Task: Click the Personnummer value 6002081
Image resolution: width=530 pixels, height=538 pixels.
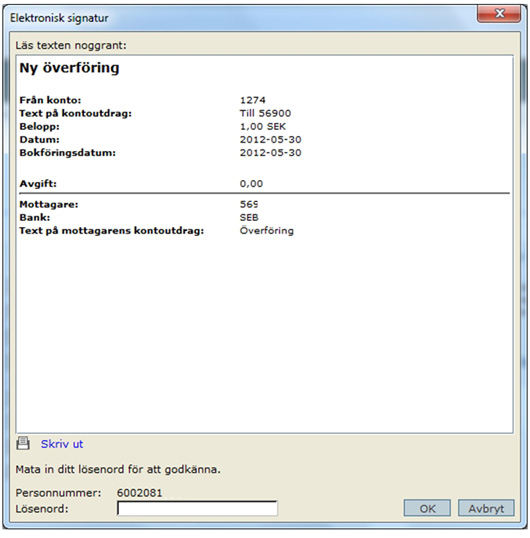Action: pos(139,493)
